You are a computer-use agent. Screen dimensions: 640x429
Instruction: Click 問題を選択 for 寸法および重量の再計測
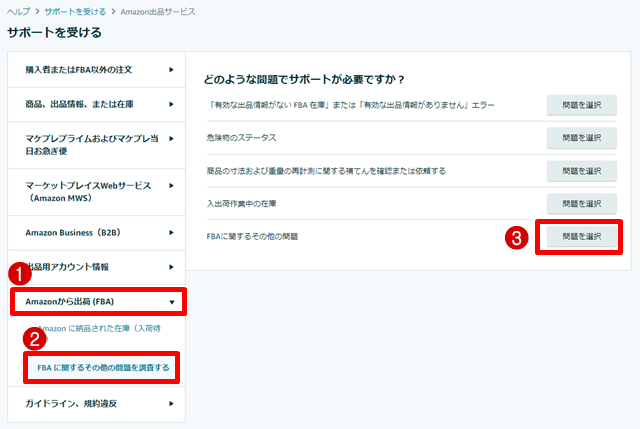point(581,171)
